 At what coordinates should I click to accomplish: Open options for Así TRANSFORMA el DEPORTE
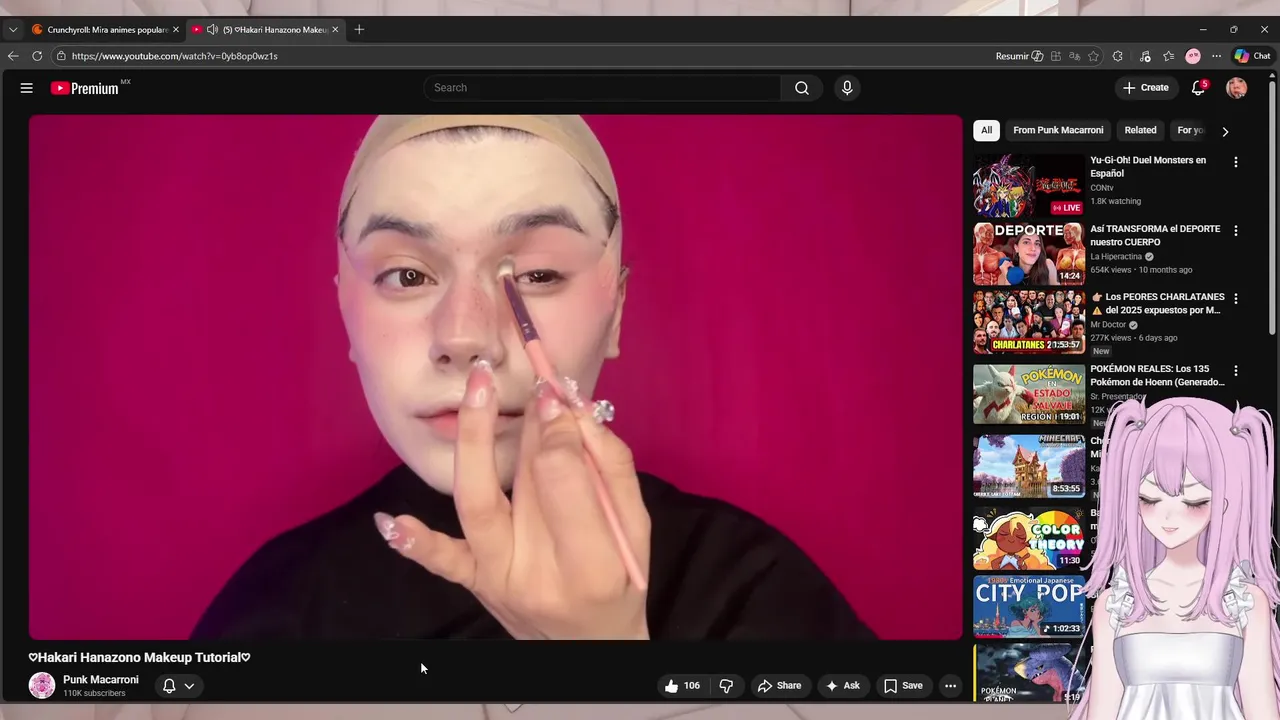click(x=1235, y=231)
